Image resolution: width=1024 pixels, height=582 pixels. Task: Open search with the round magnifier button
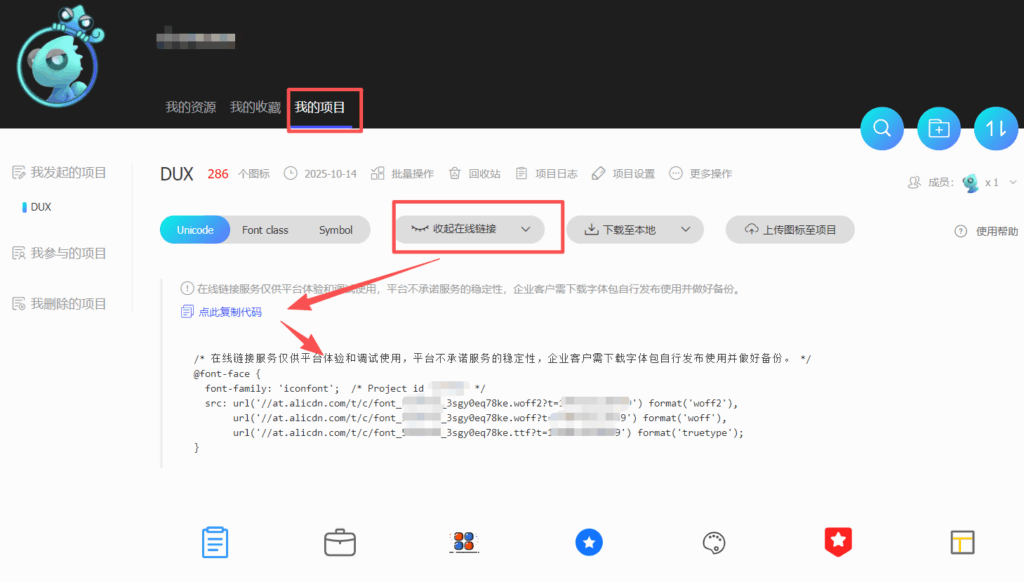pyautogui.click(x=882, y=128)
